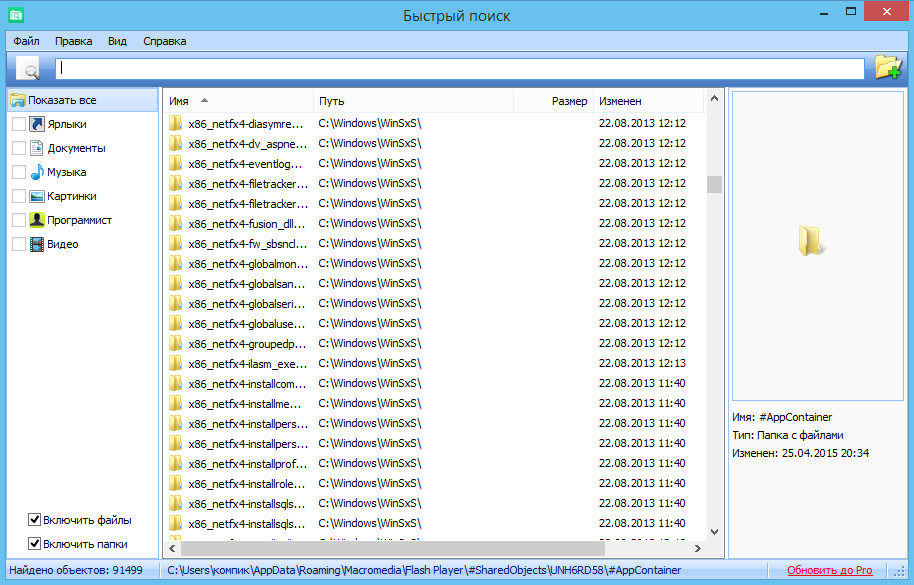
Task: Click folder icon of x86_netfx4-globaluse… row
Action: [x=175, y=323]
